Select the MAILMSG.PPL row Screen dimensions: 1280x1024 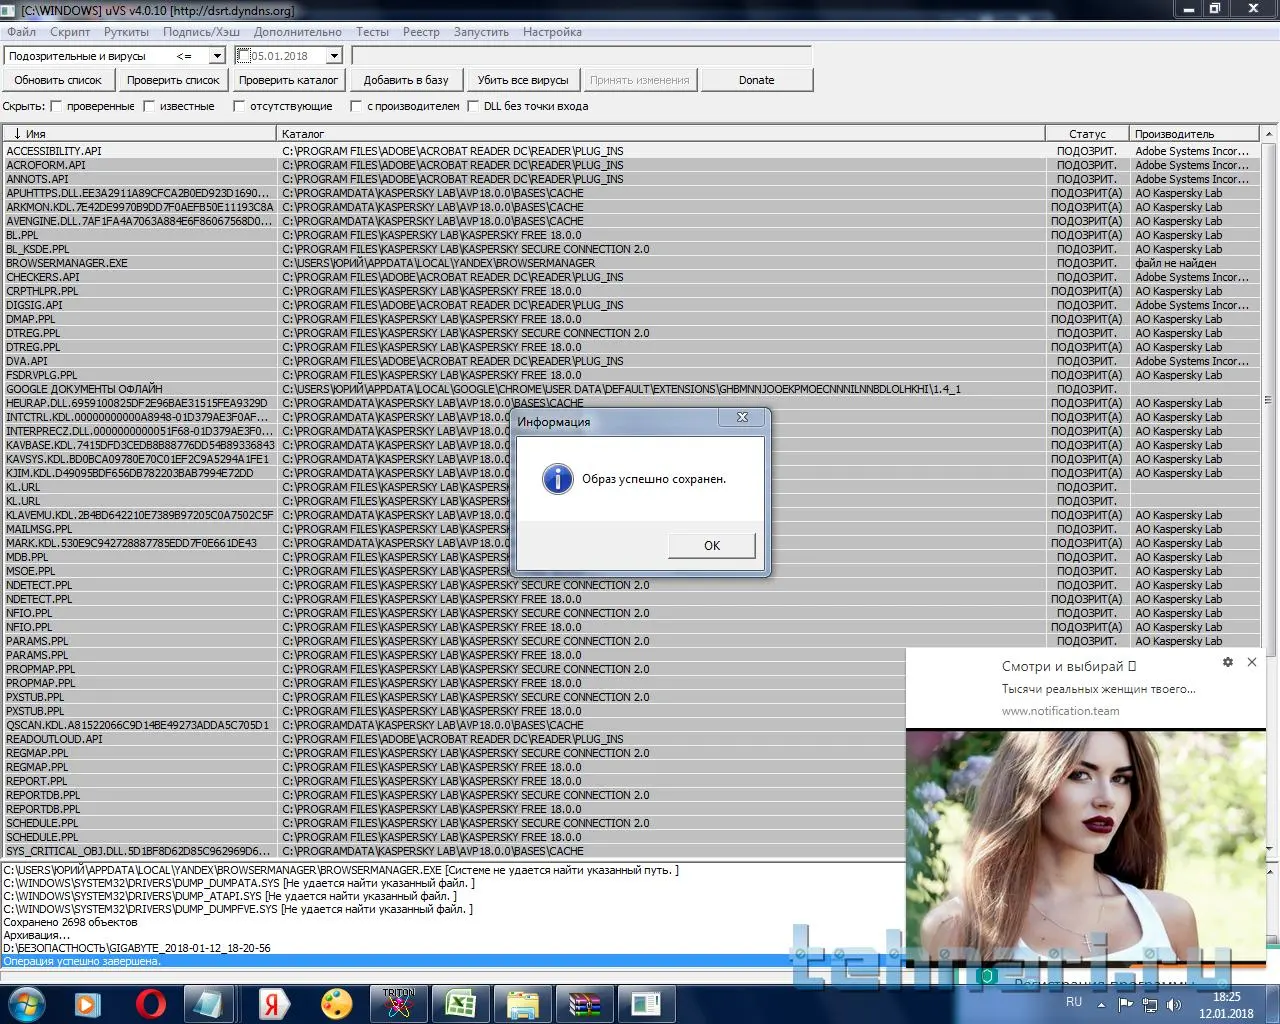click(x=631, y=529)
